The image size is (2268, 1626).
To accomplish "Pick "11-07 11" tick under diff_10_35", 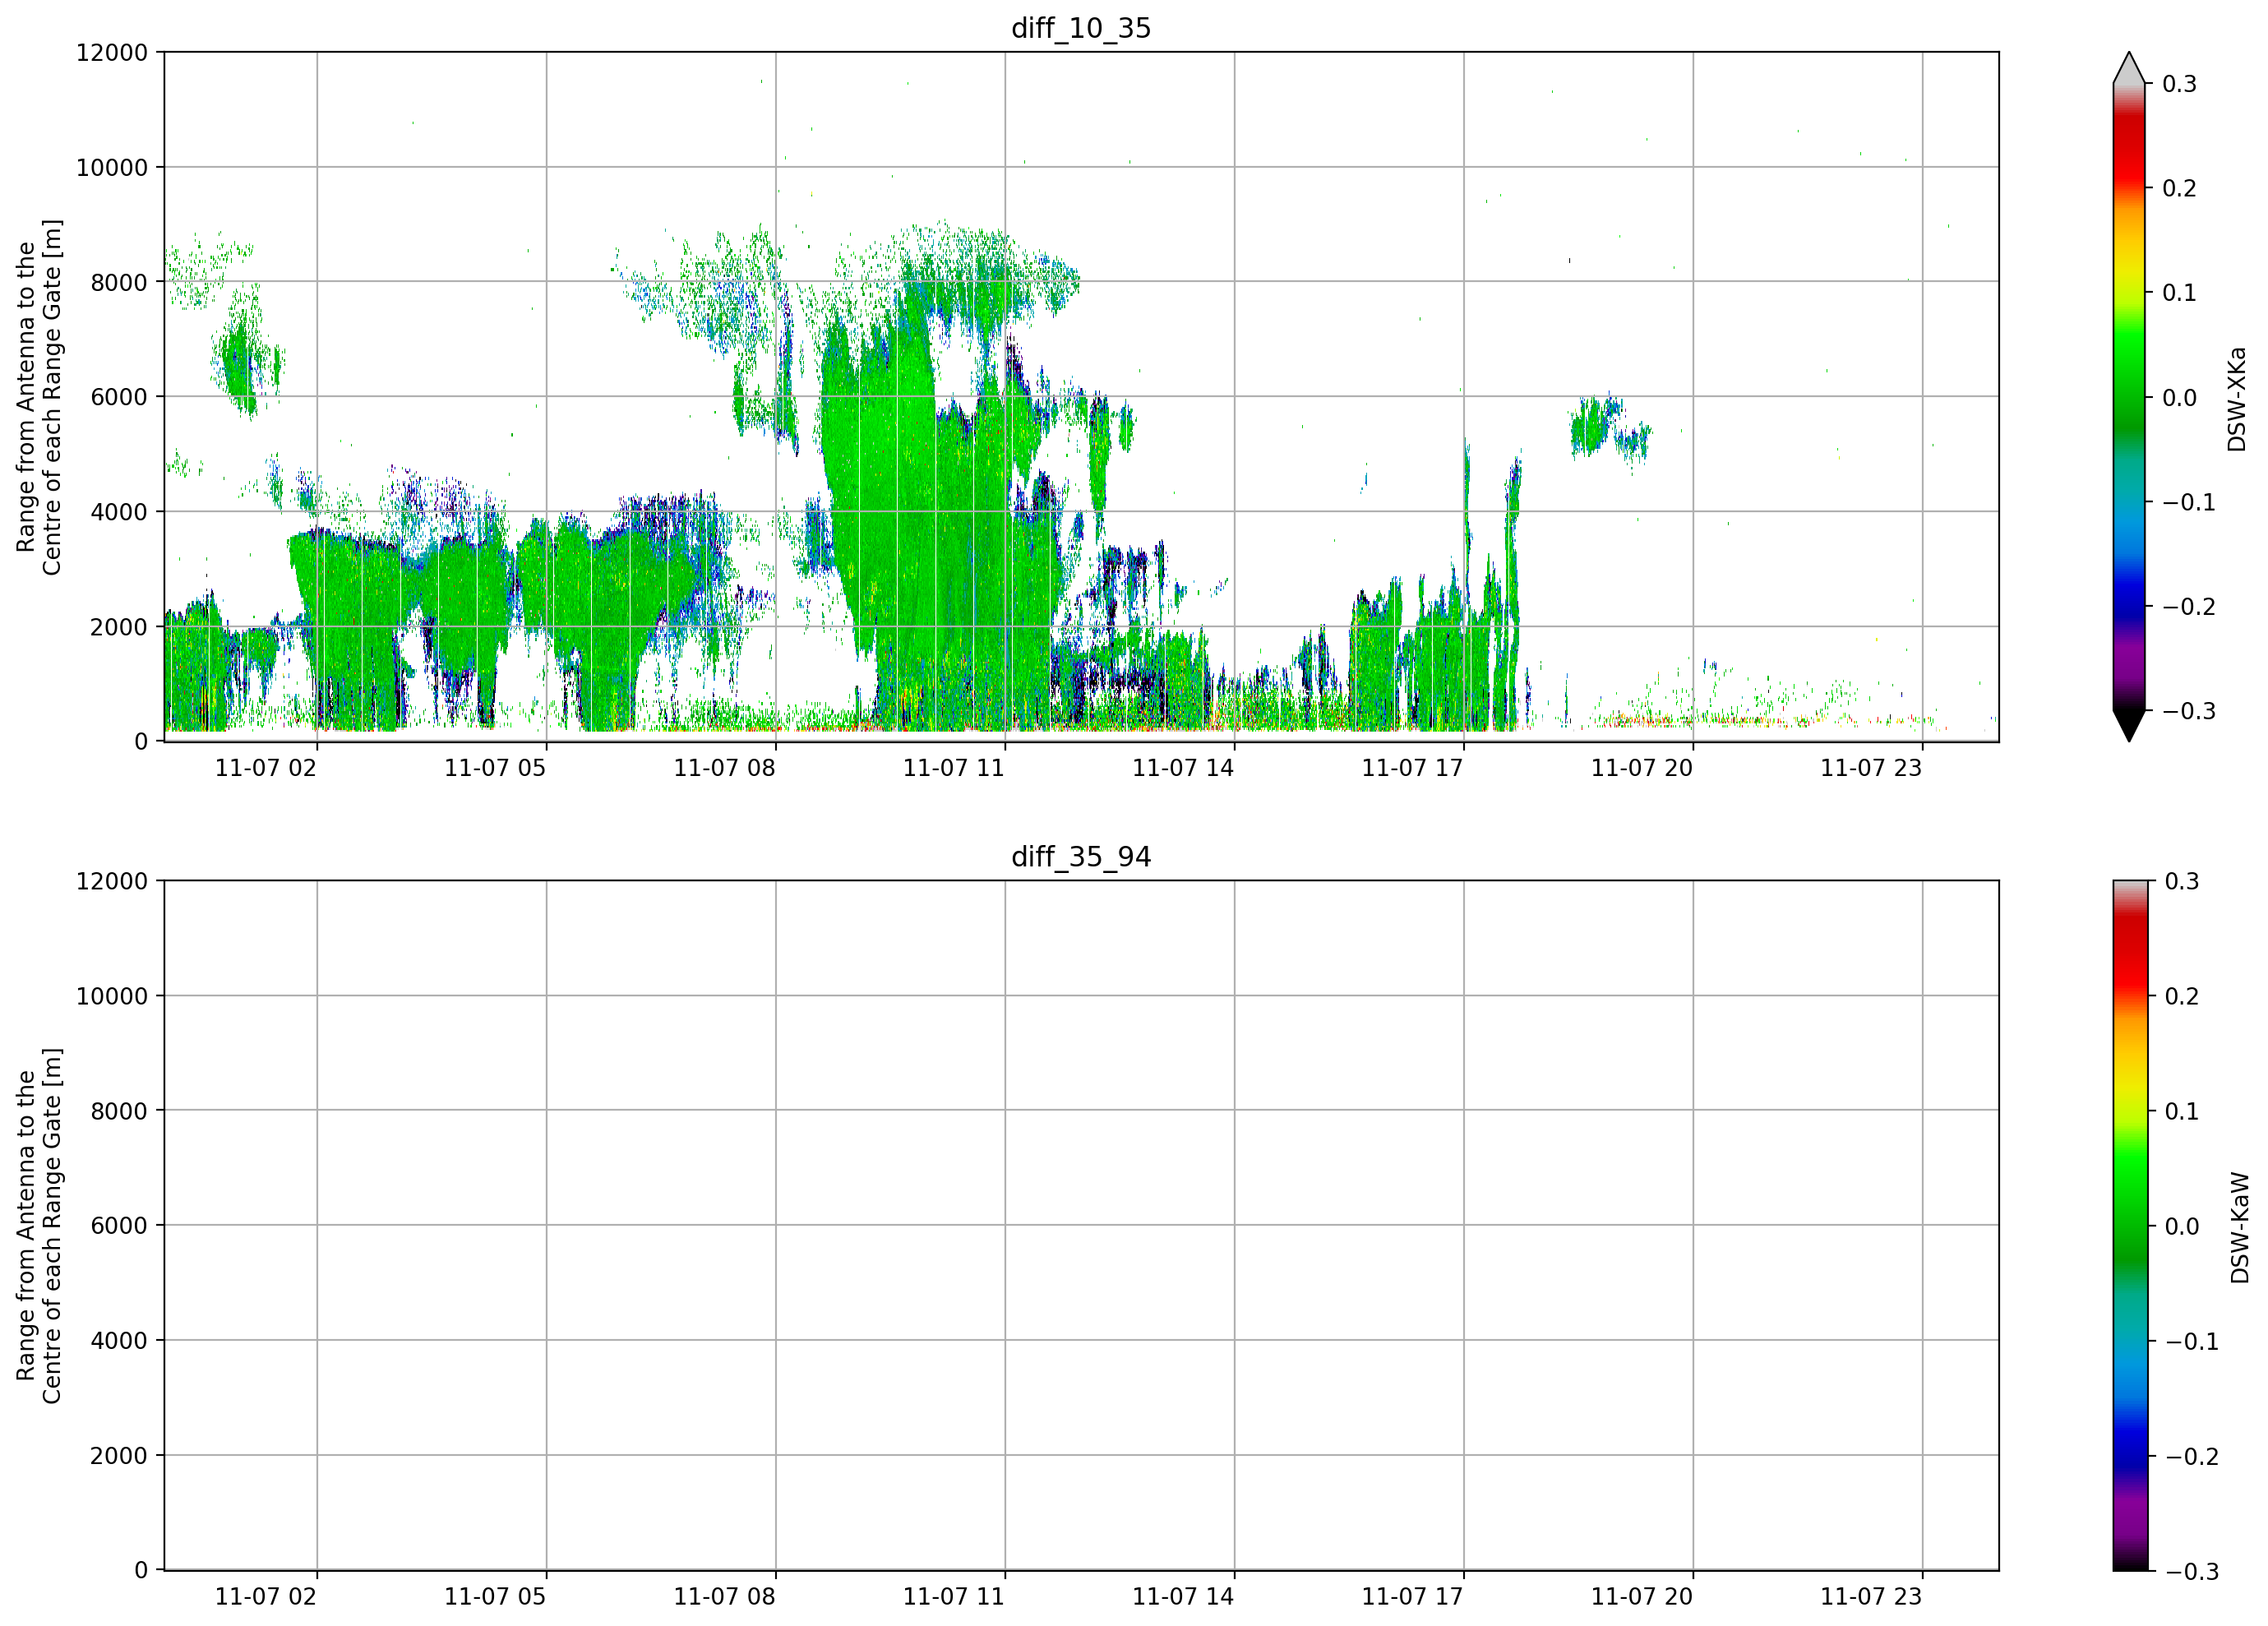I will pos(954,768).
